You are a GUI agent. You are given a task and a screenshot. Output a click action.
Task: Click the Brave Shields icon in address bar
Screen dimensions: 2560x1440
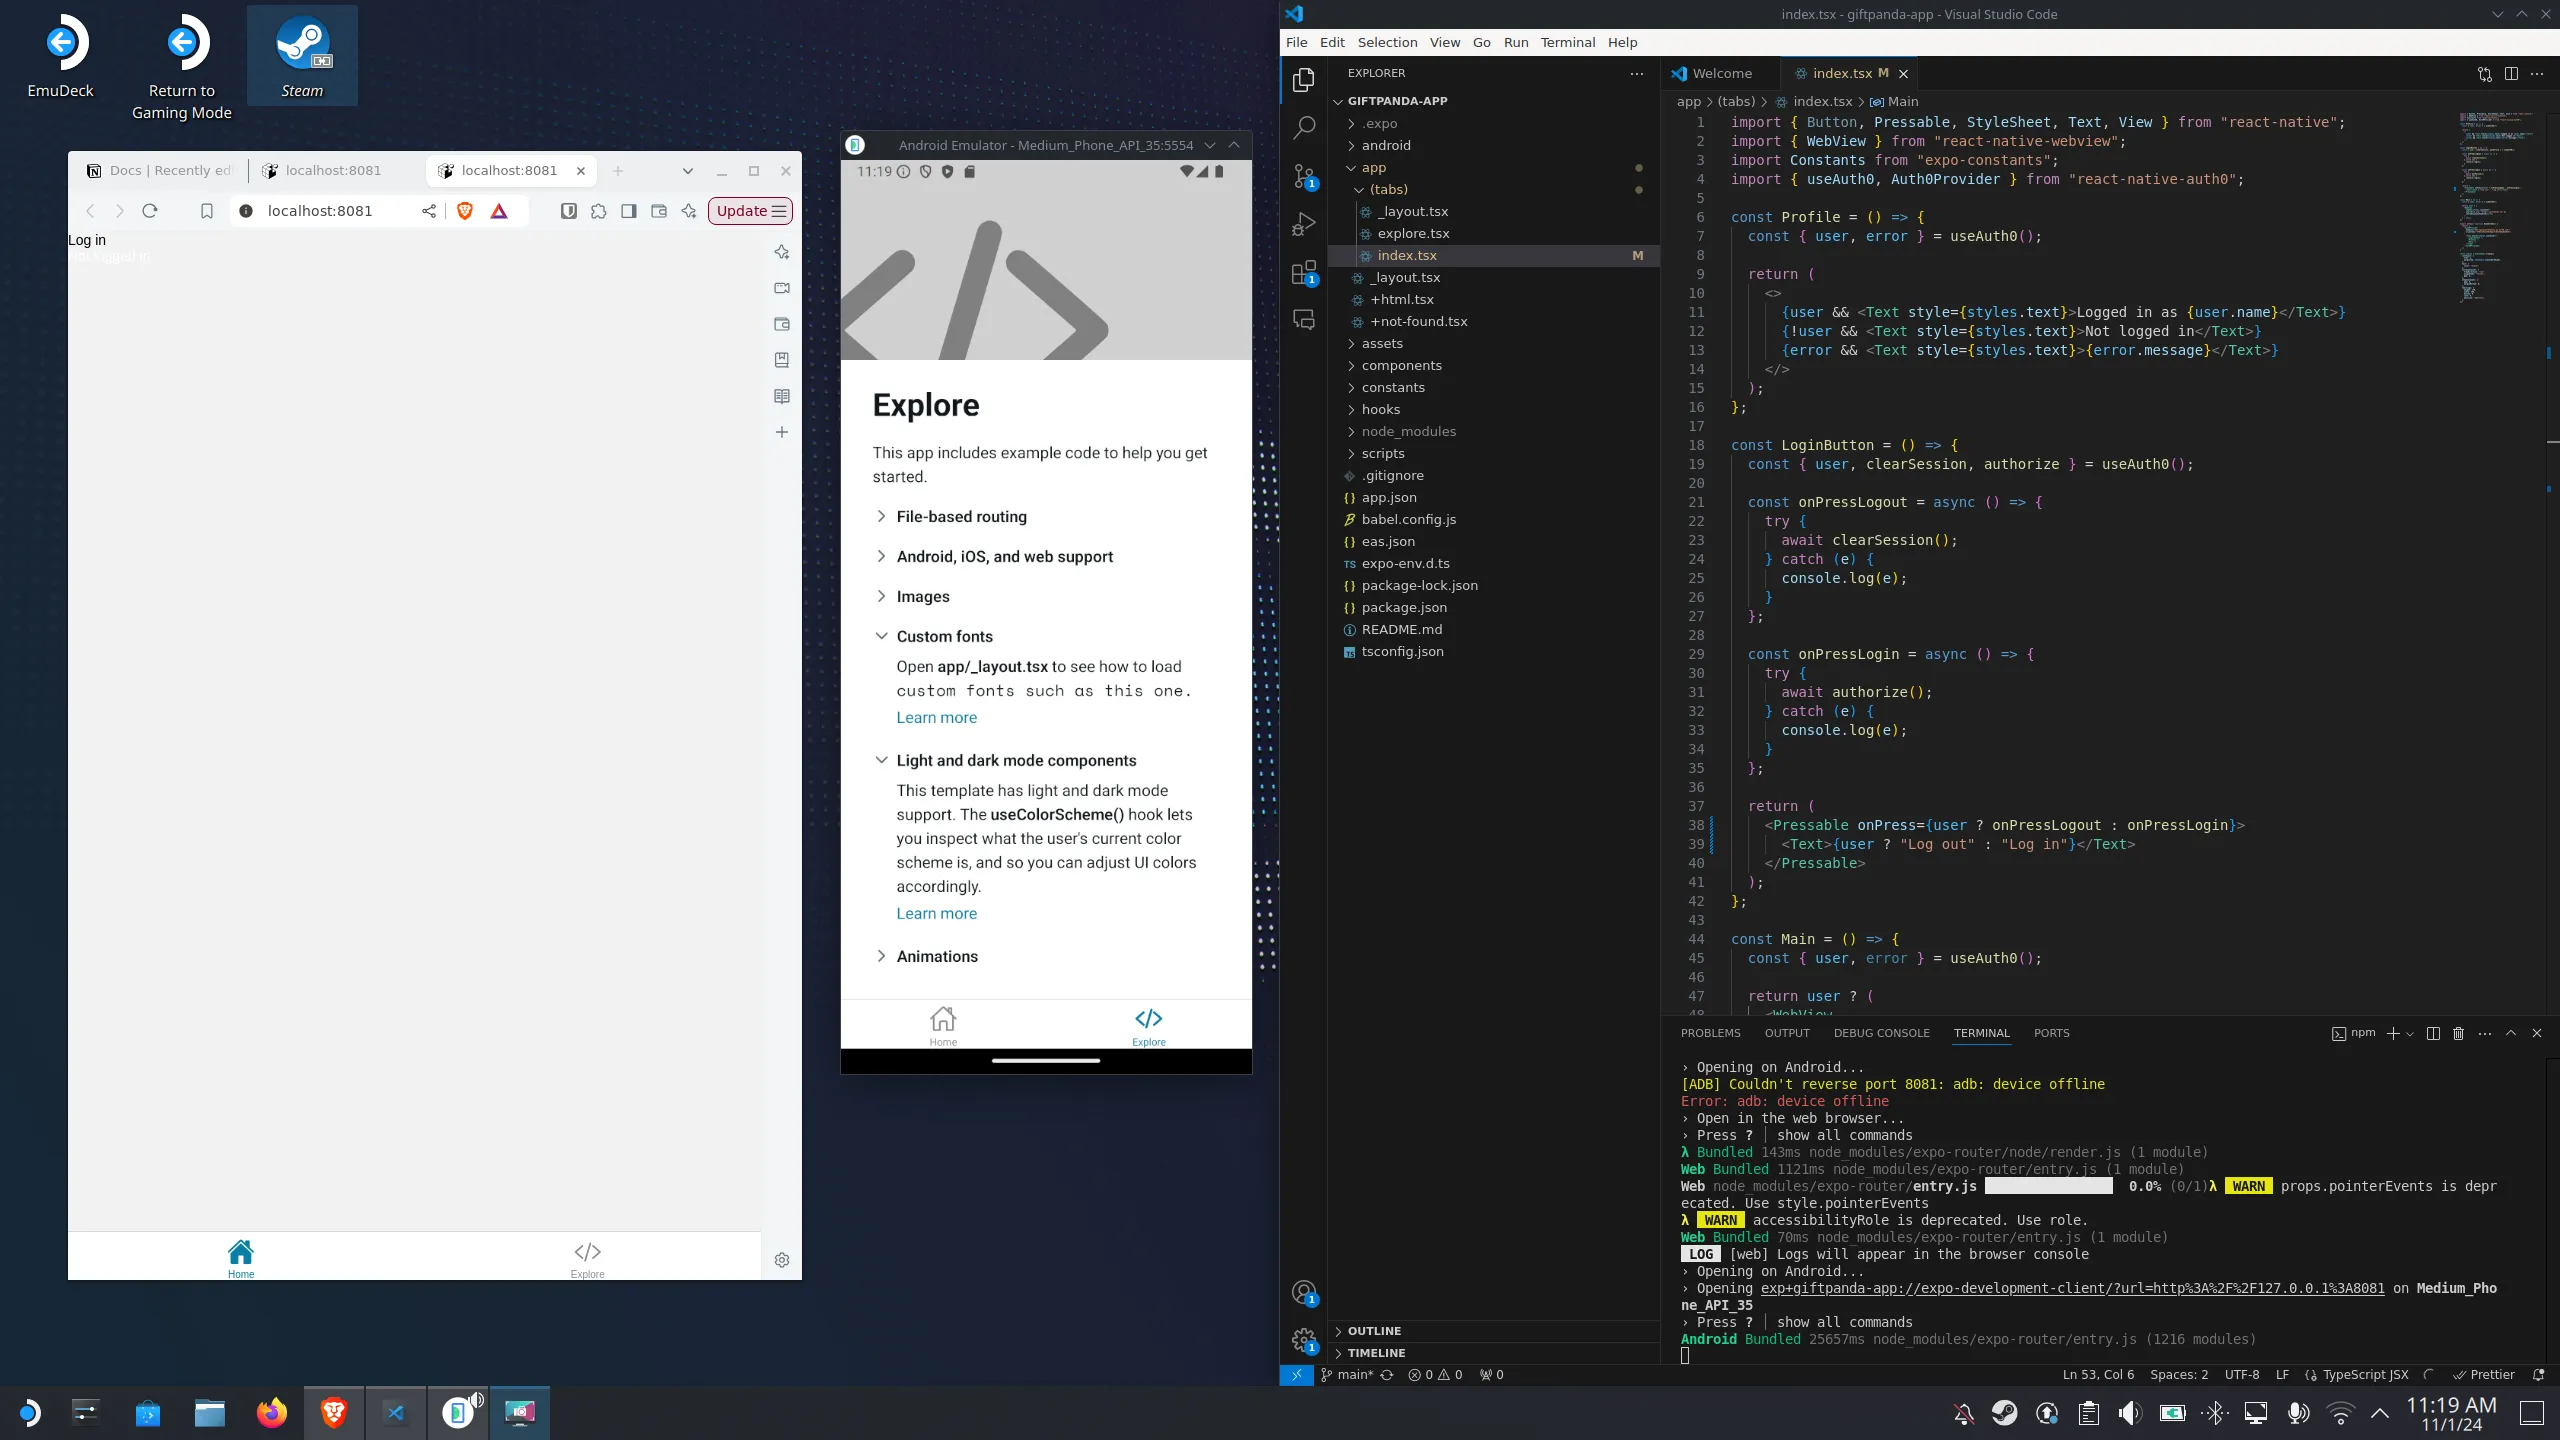[464, 210]
